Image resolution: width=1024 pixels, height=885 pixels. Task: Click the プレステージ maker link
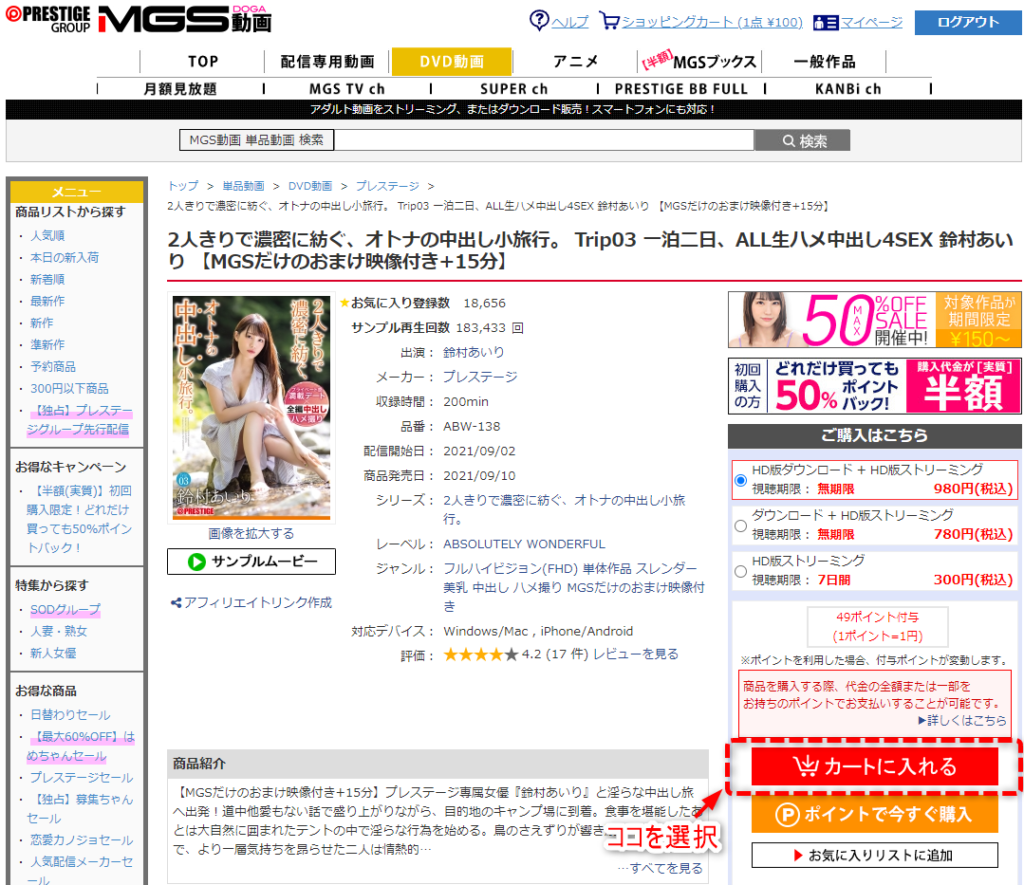[480, 377]
